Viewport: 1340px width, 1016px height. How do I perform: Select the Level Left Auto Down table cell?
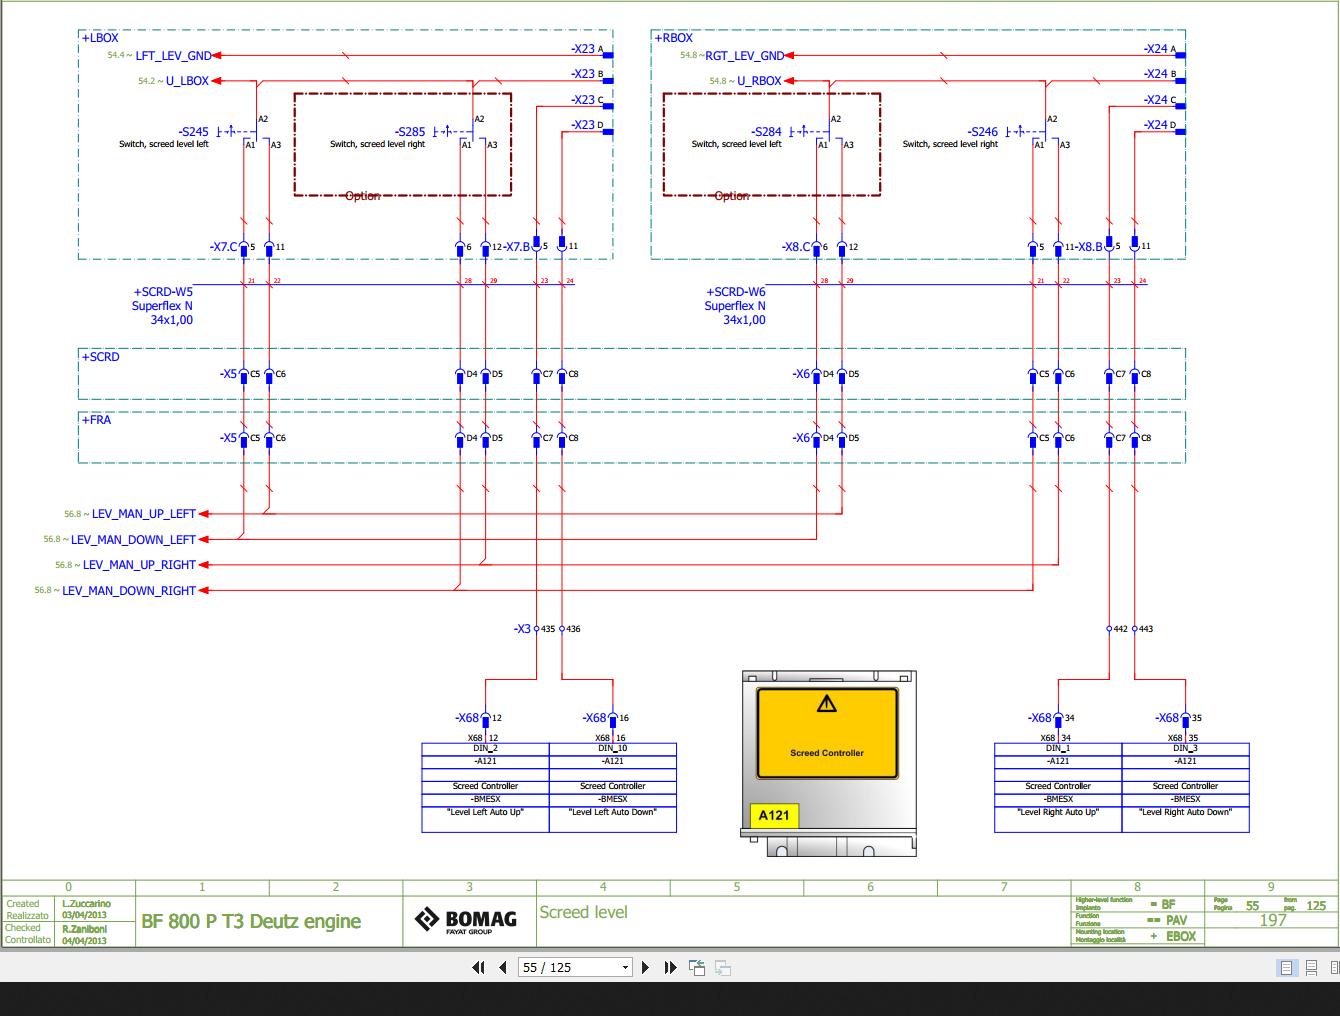click(613, 813)
